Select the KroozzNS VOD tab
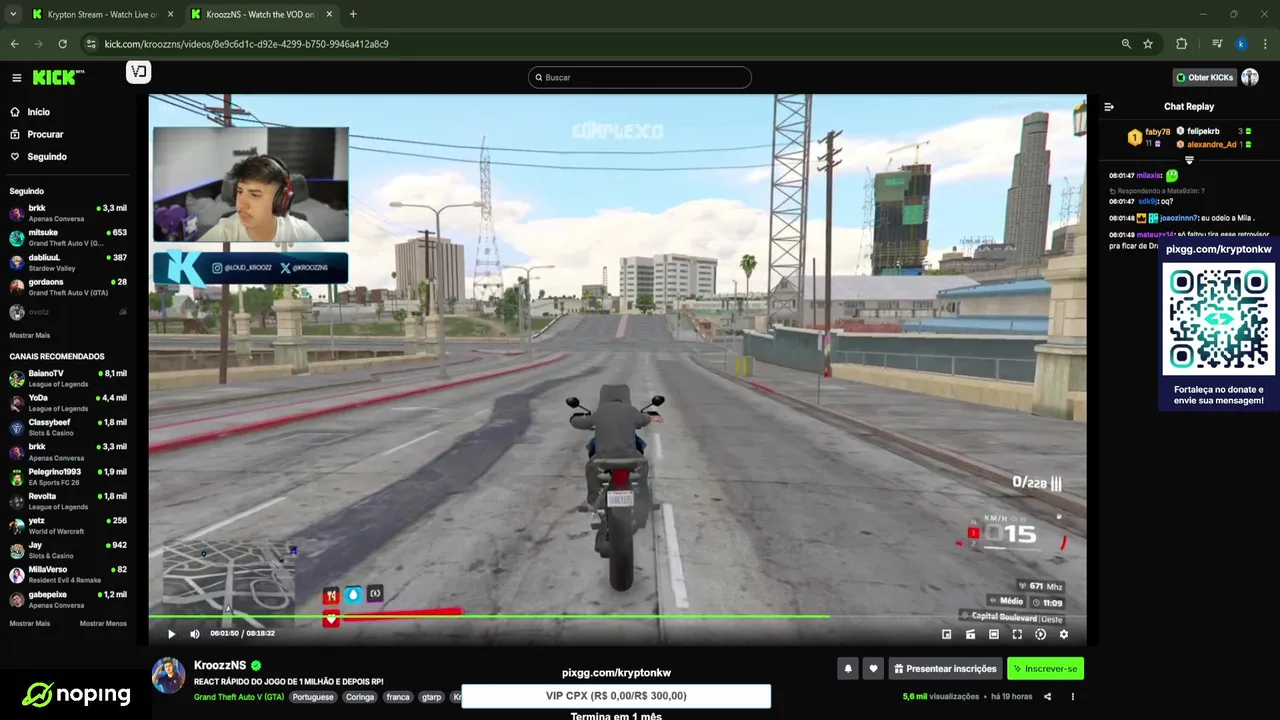 point(262,14)
